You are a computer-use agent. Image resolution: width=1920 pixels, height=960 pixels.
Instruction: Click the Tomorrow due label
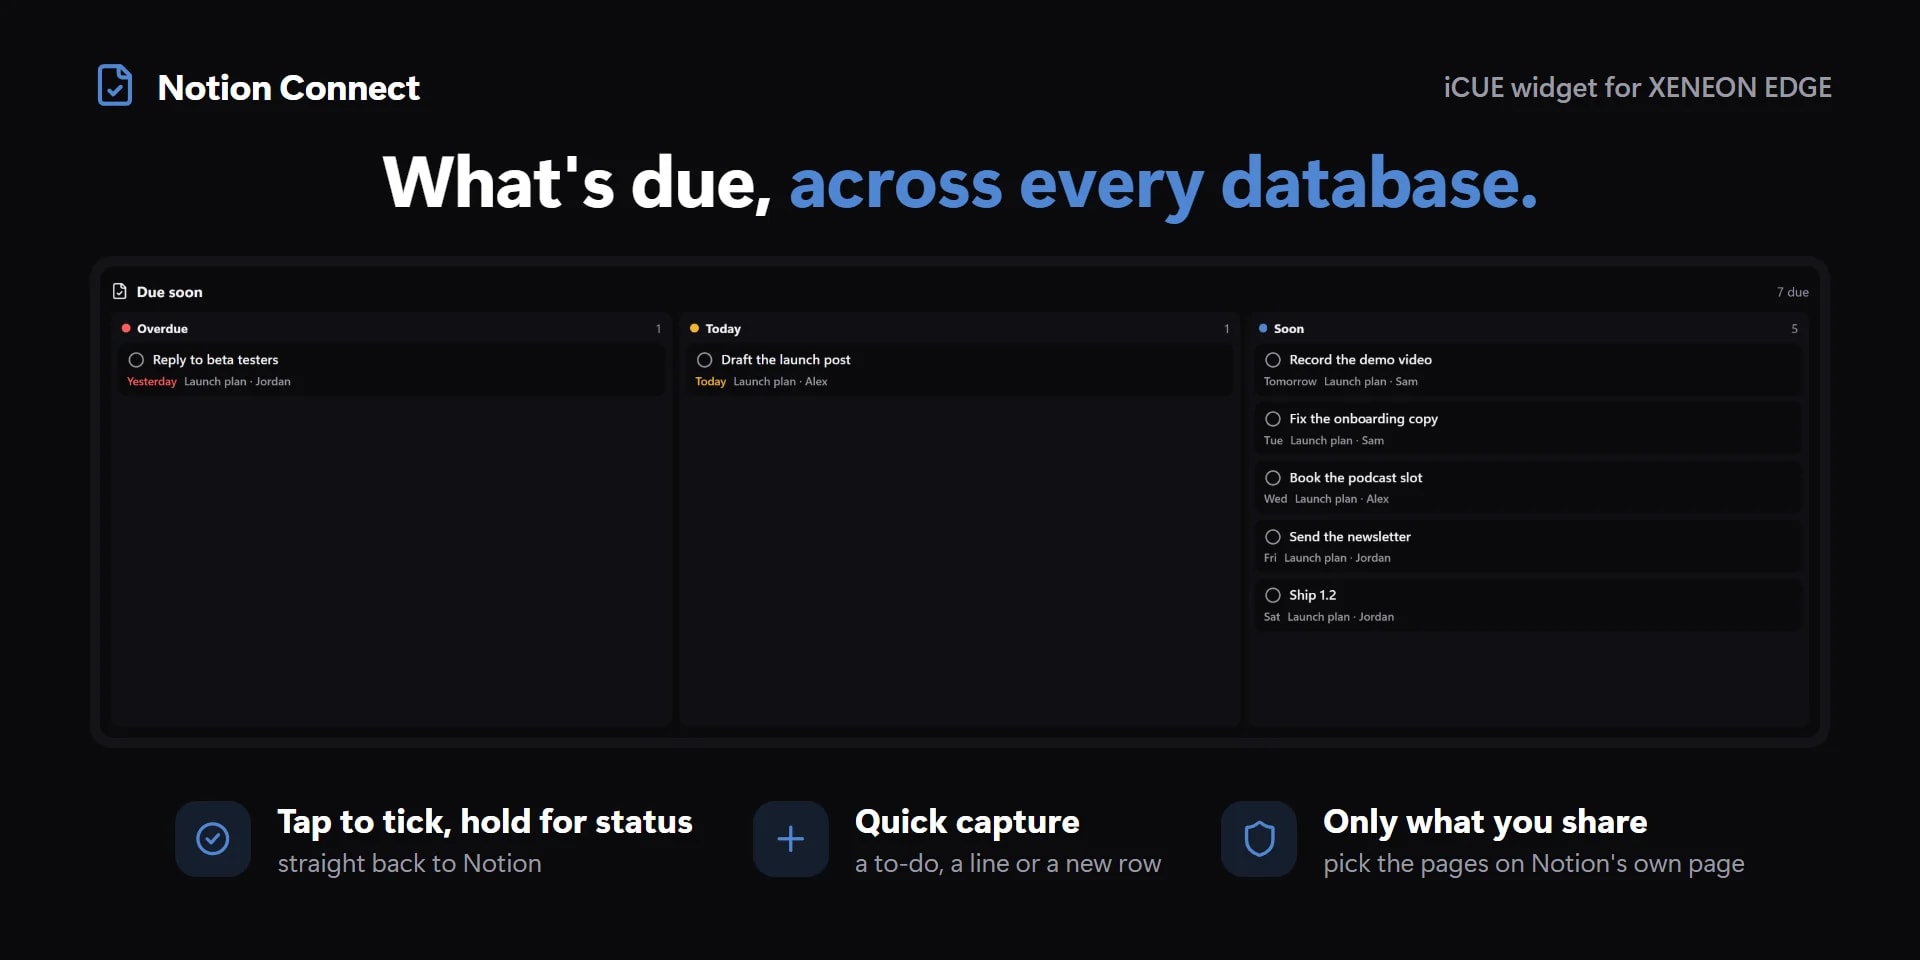pyautogui.click(x=1290, y=382)
